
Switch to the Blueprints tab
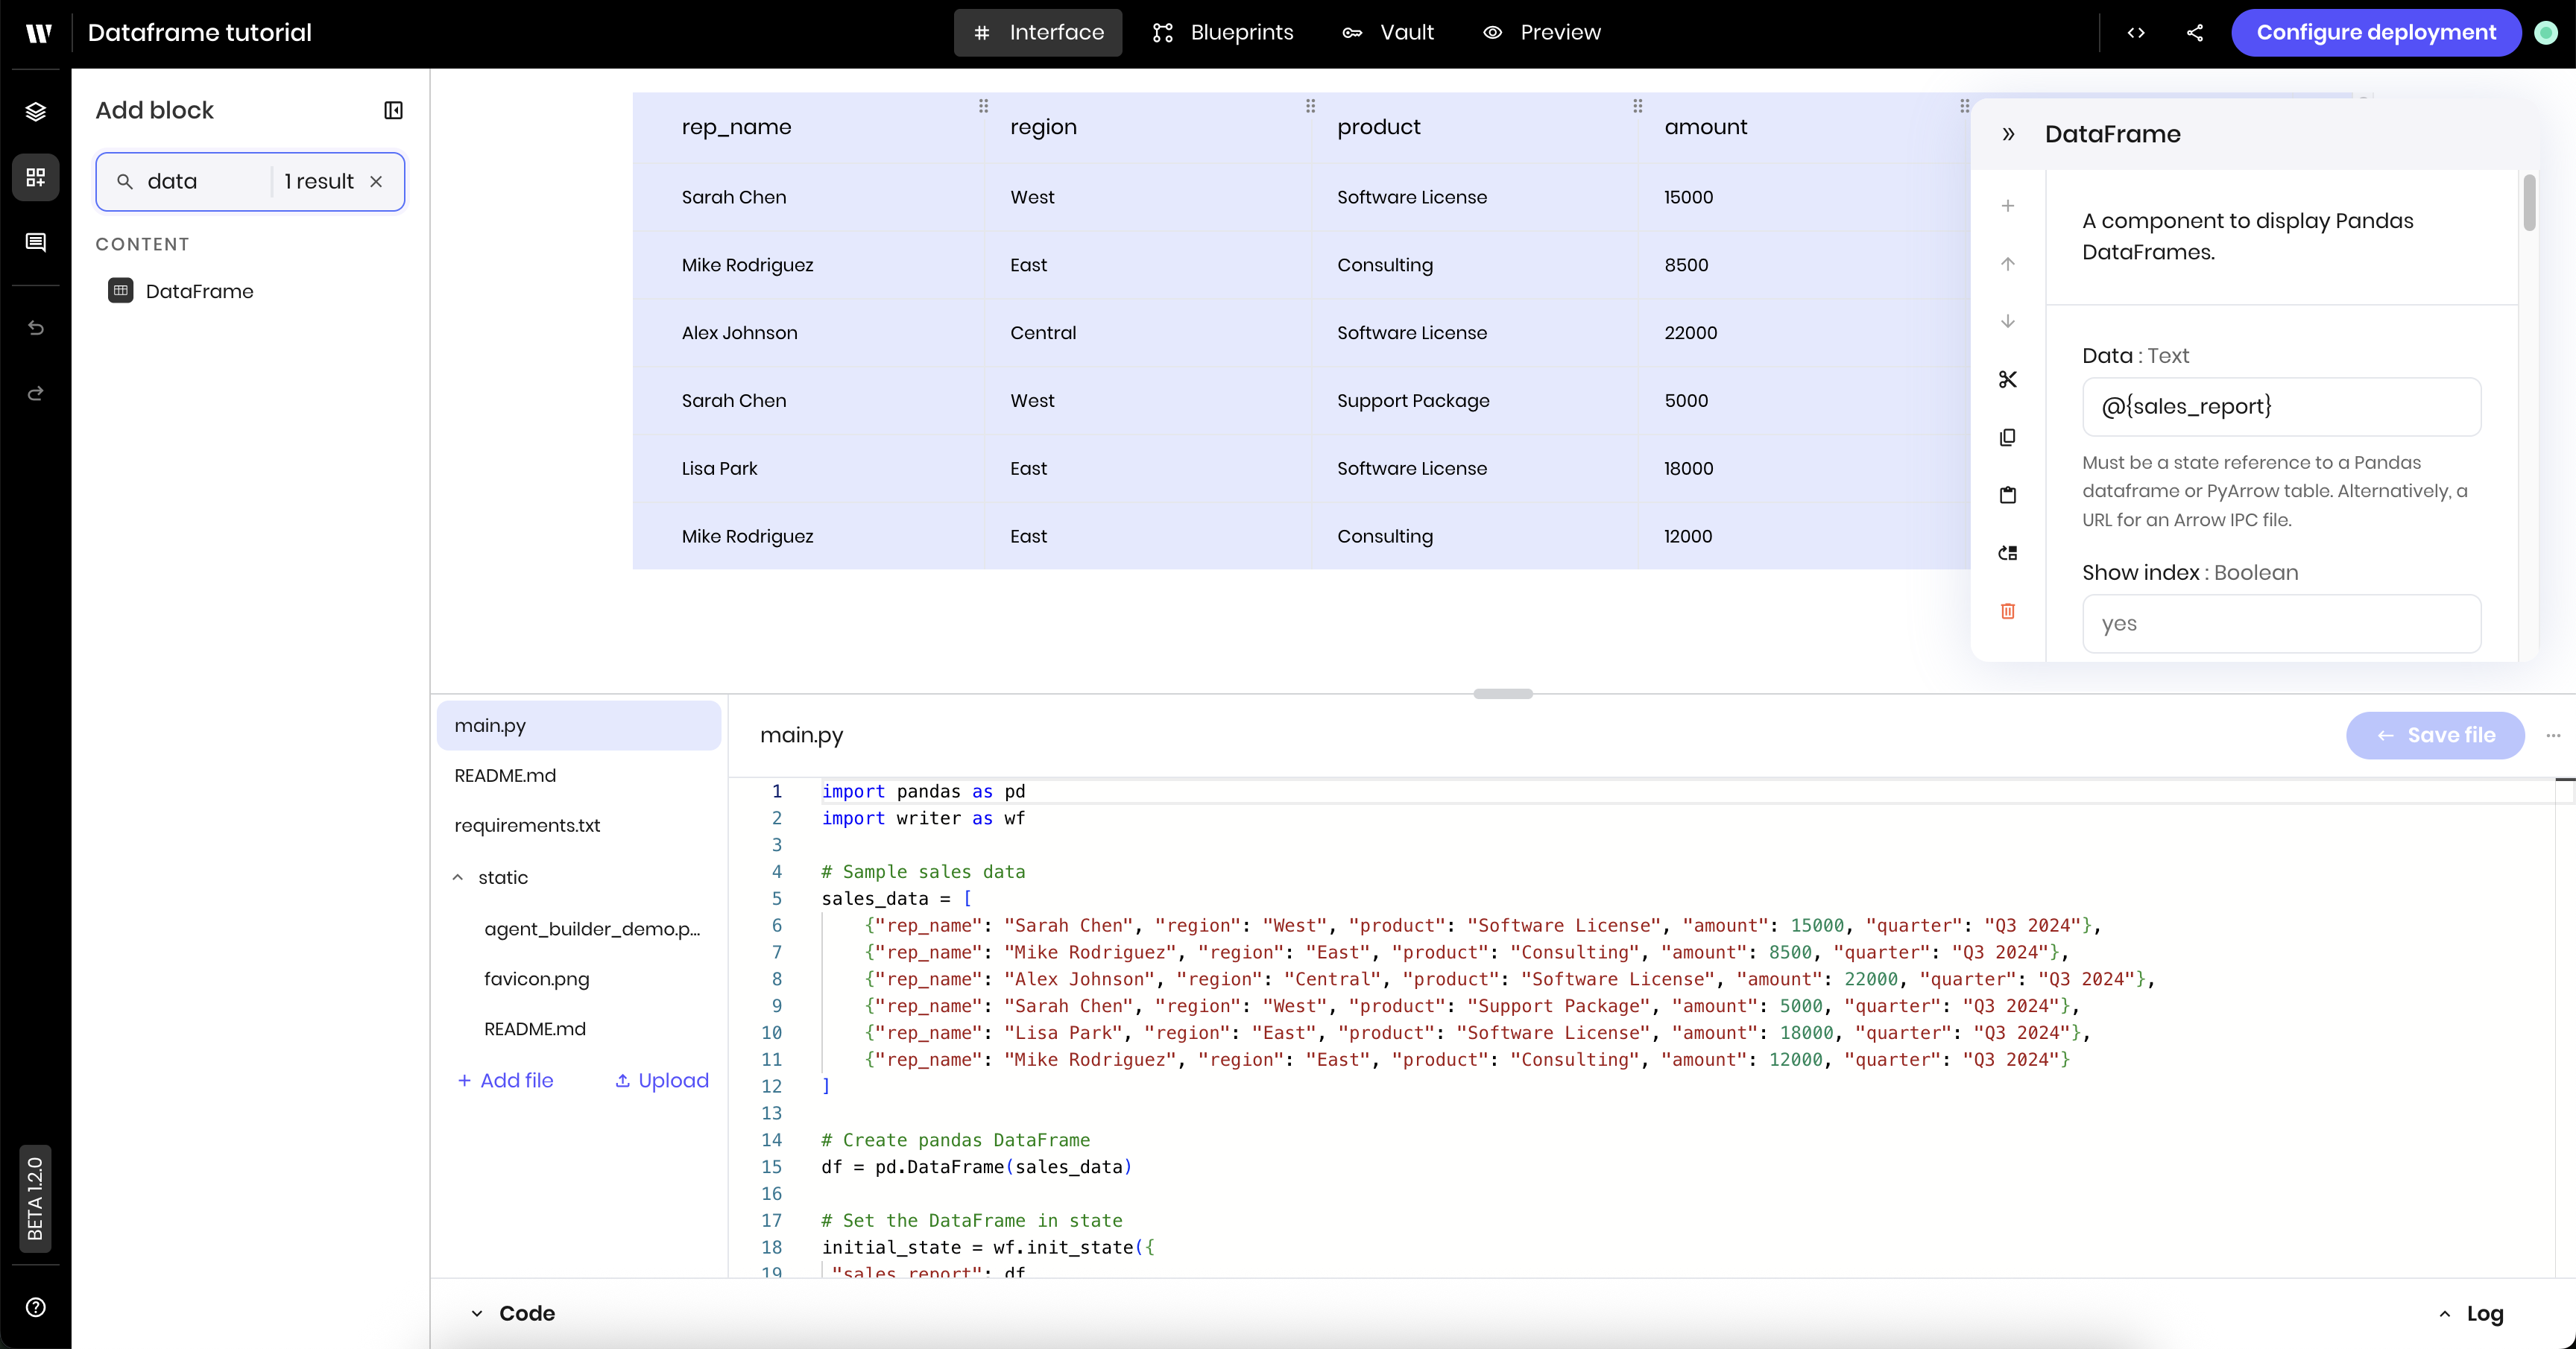(x=1222, y=33)
